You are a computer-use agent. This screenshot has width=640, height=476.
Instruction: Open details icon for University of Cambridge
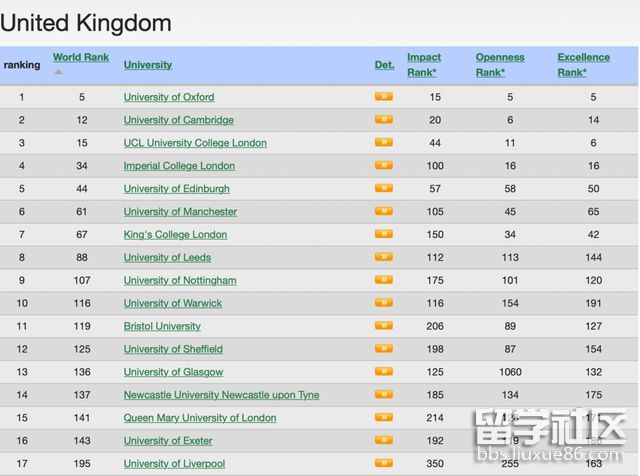pyautogui.click(x=384, y=119)
